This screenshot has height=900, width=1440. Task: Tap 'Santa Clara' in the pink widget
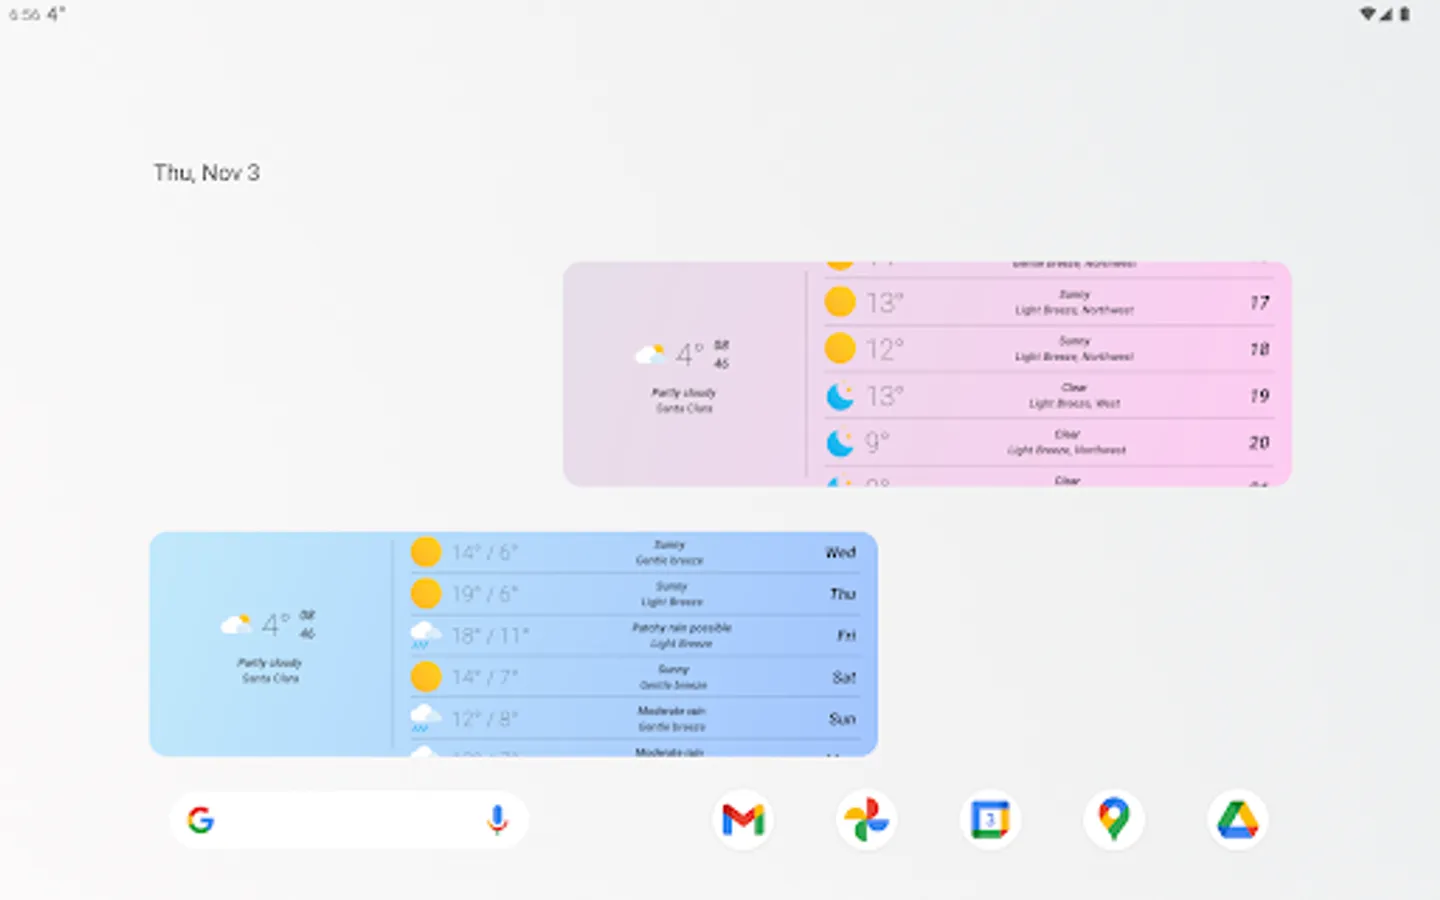tap(684, 408)
